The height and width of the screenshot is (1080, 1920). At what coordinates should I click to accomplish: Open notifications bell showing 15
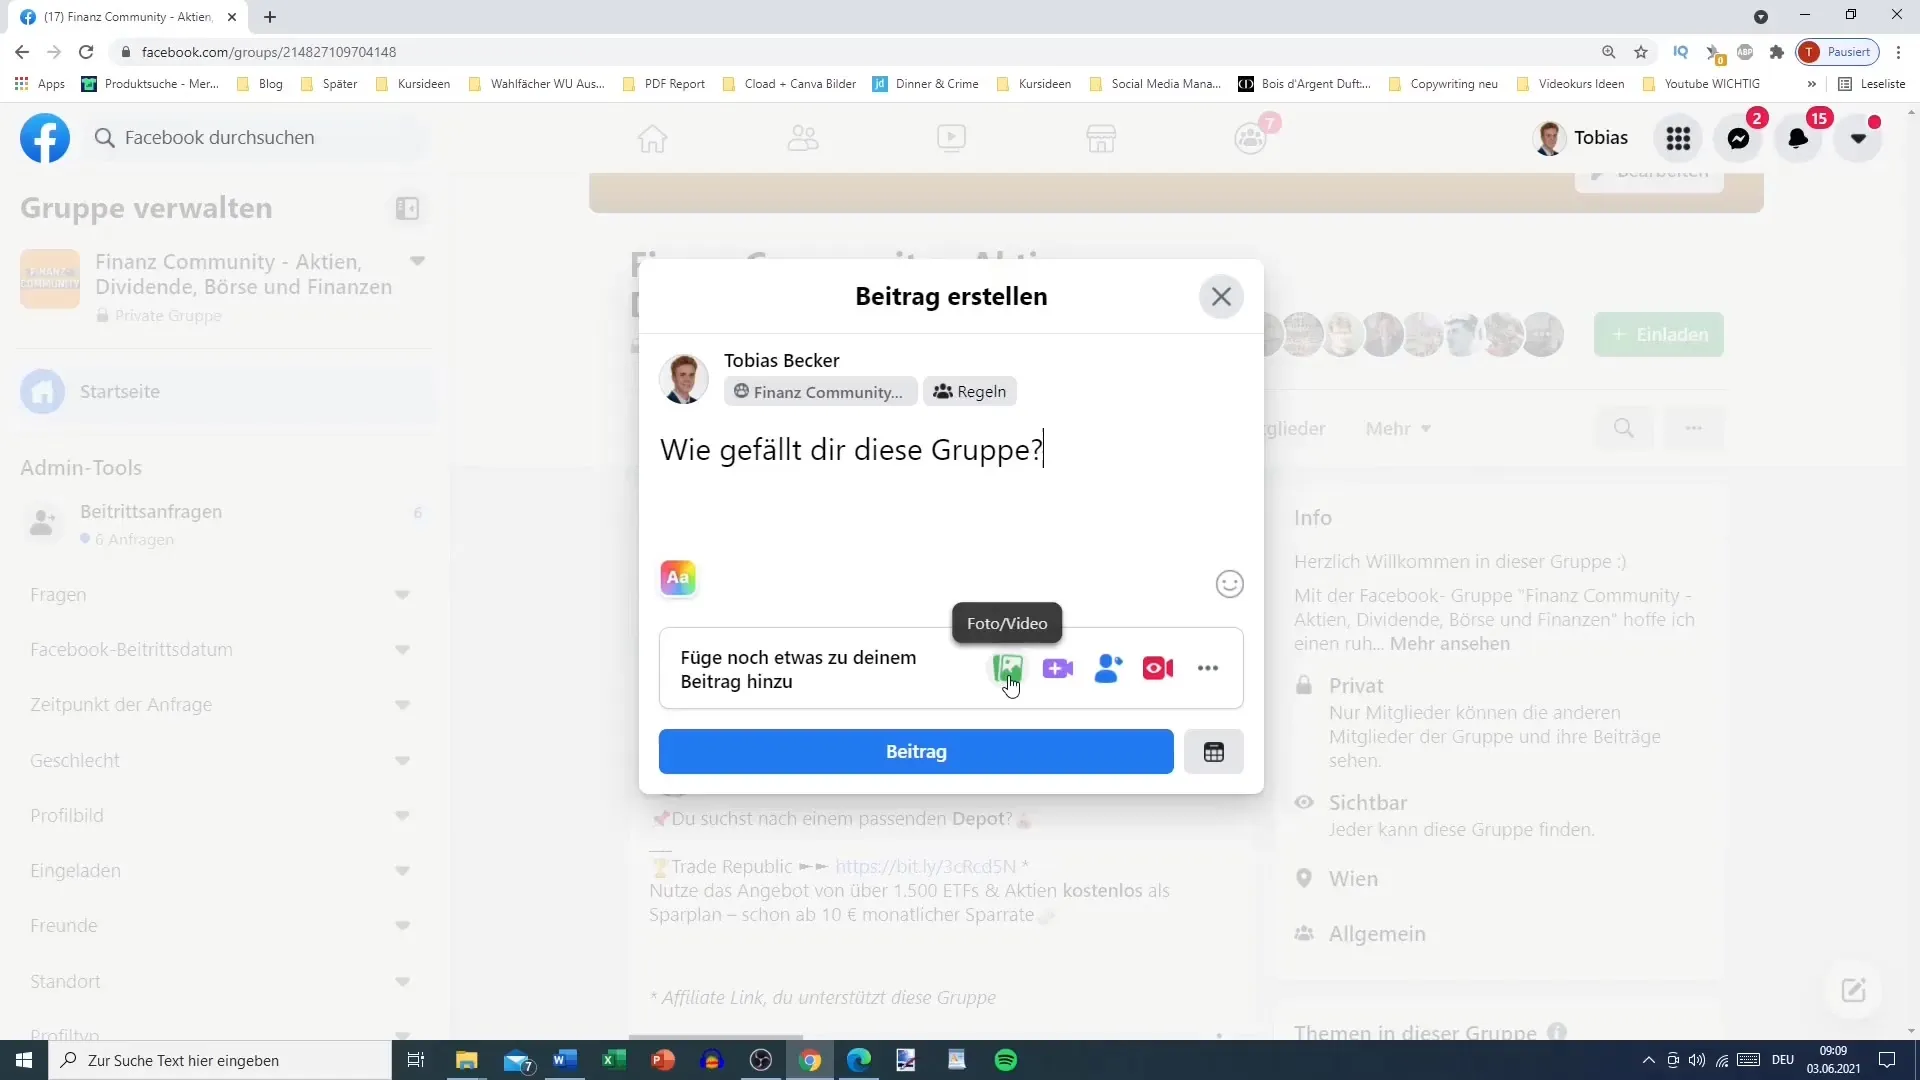click(x=1798, y=138)
